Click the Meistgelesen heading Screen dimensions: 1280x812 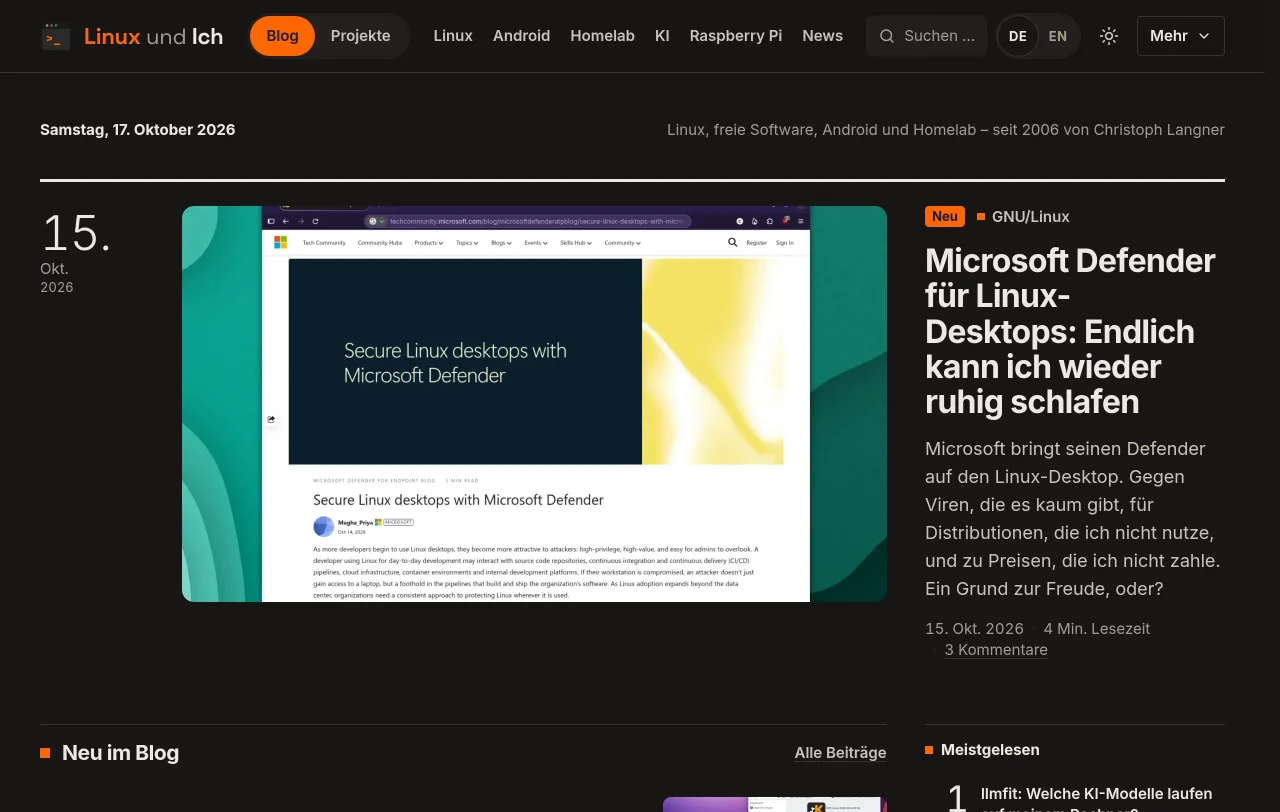pos(990,750)
